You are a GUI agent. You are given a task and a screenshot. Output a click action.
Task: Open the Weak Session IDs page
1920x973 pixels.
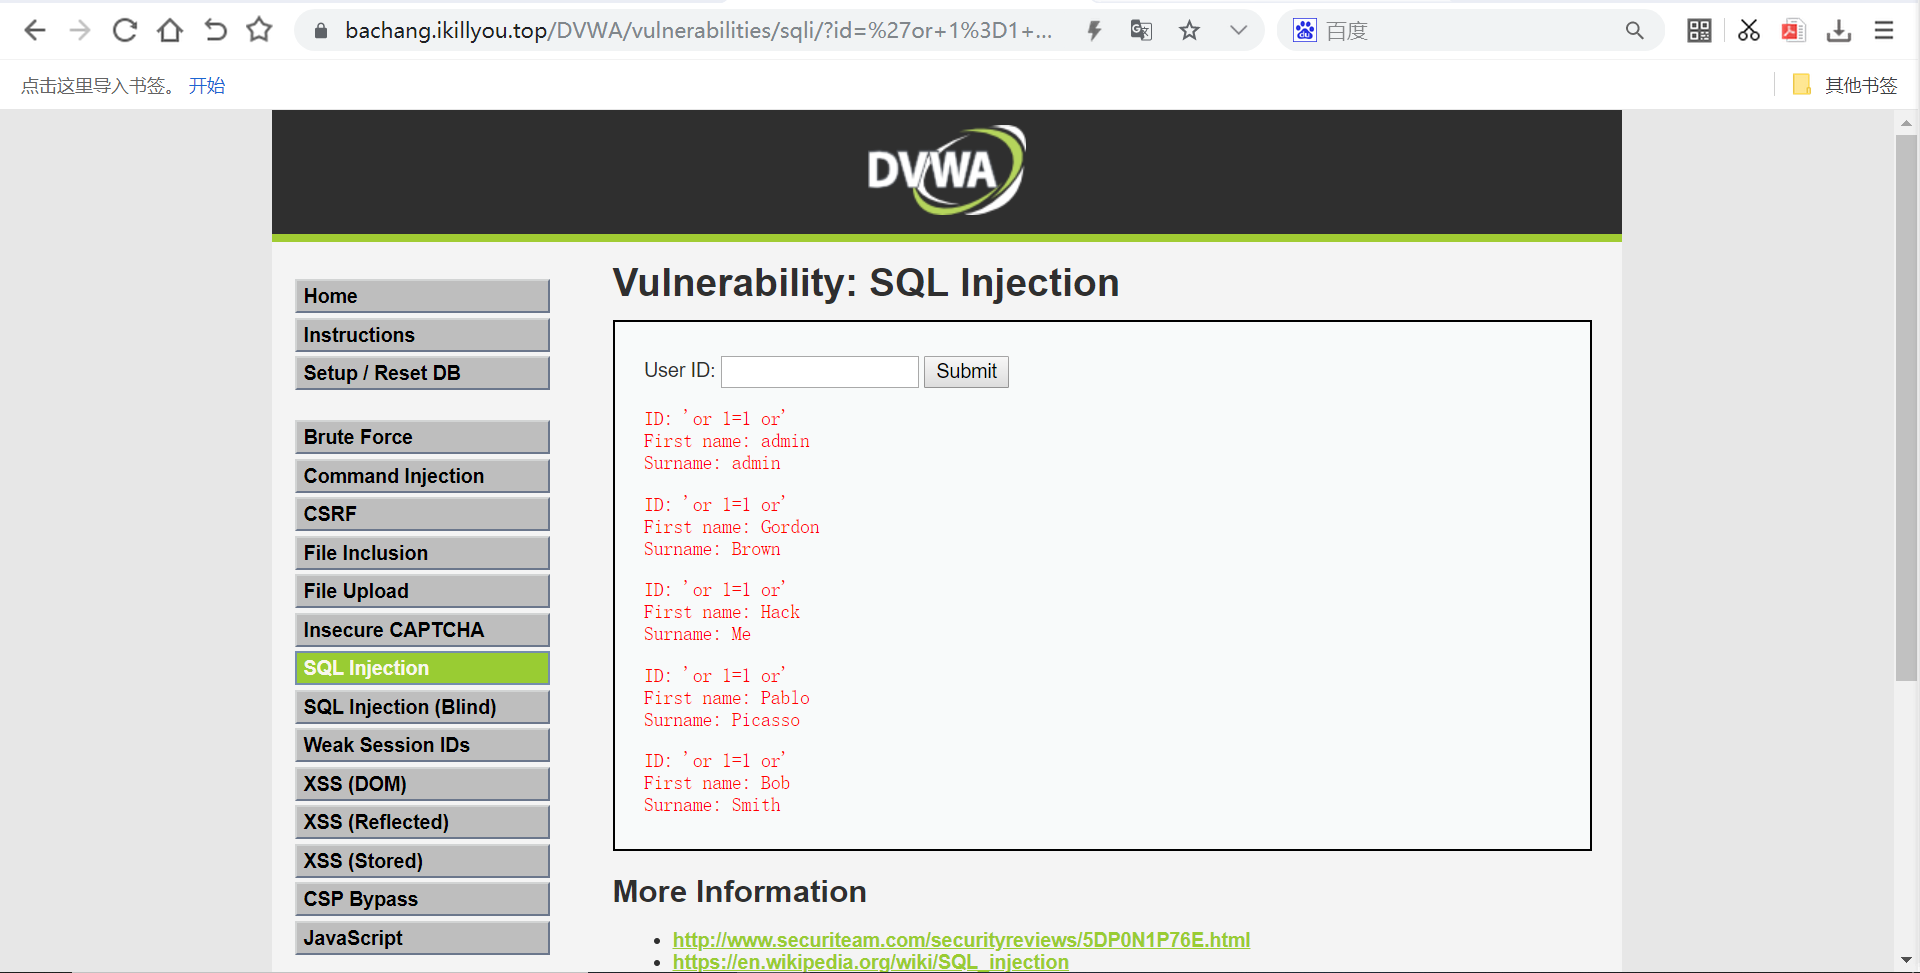422,745
